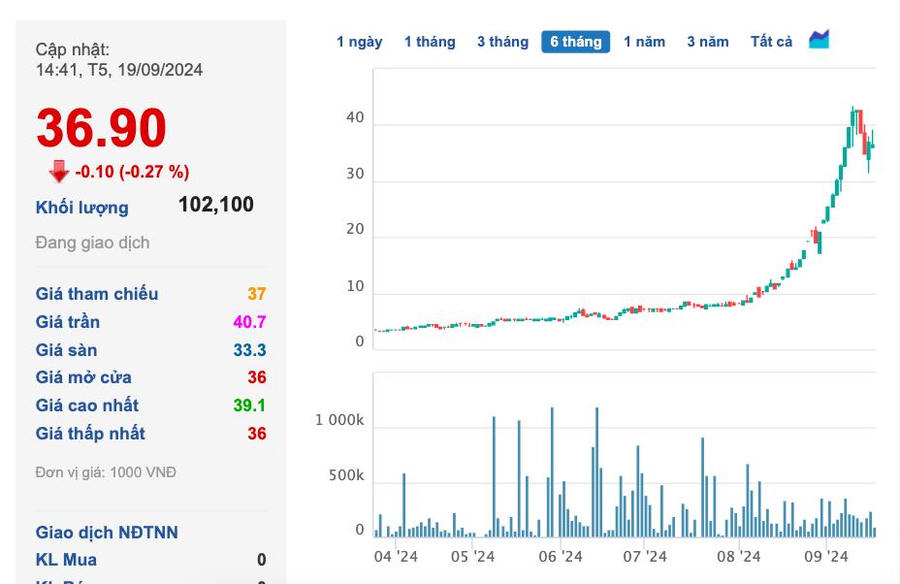Switch chart to area chart type icon
The height and width of the screenshot is (584, 900).
pyautogui.click(x=819, y=40)
